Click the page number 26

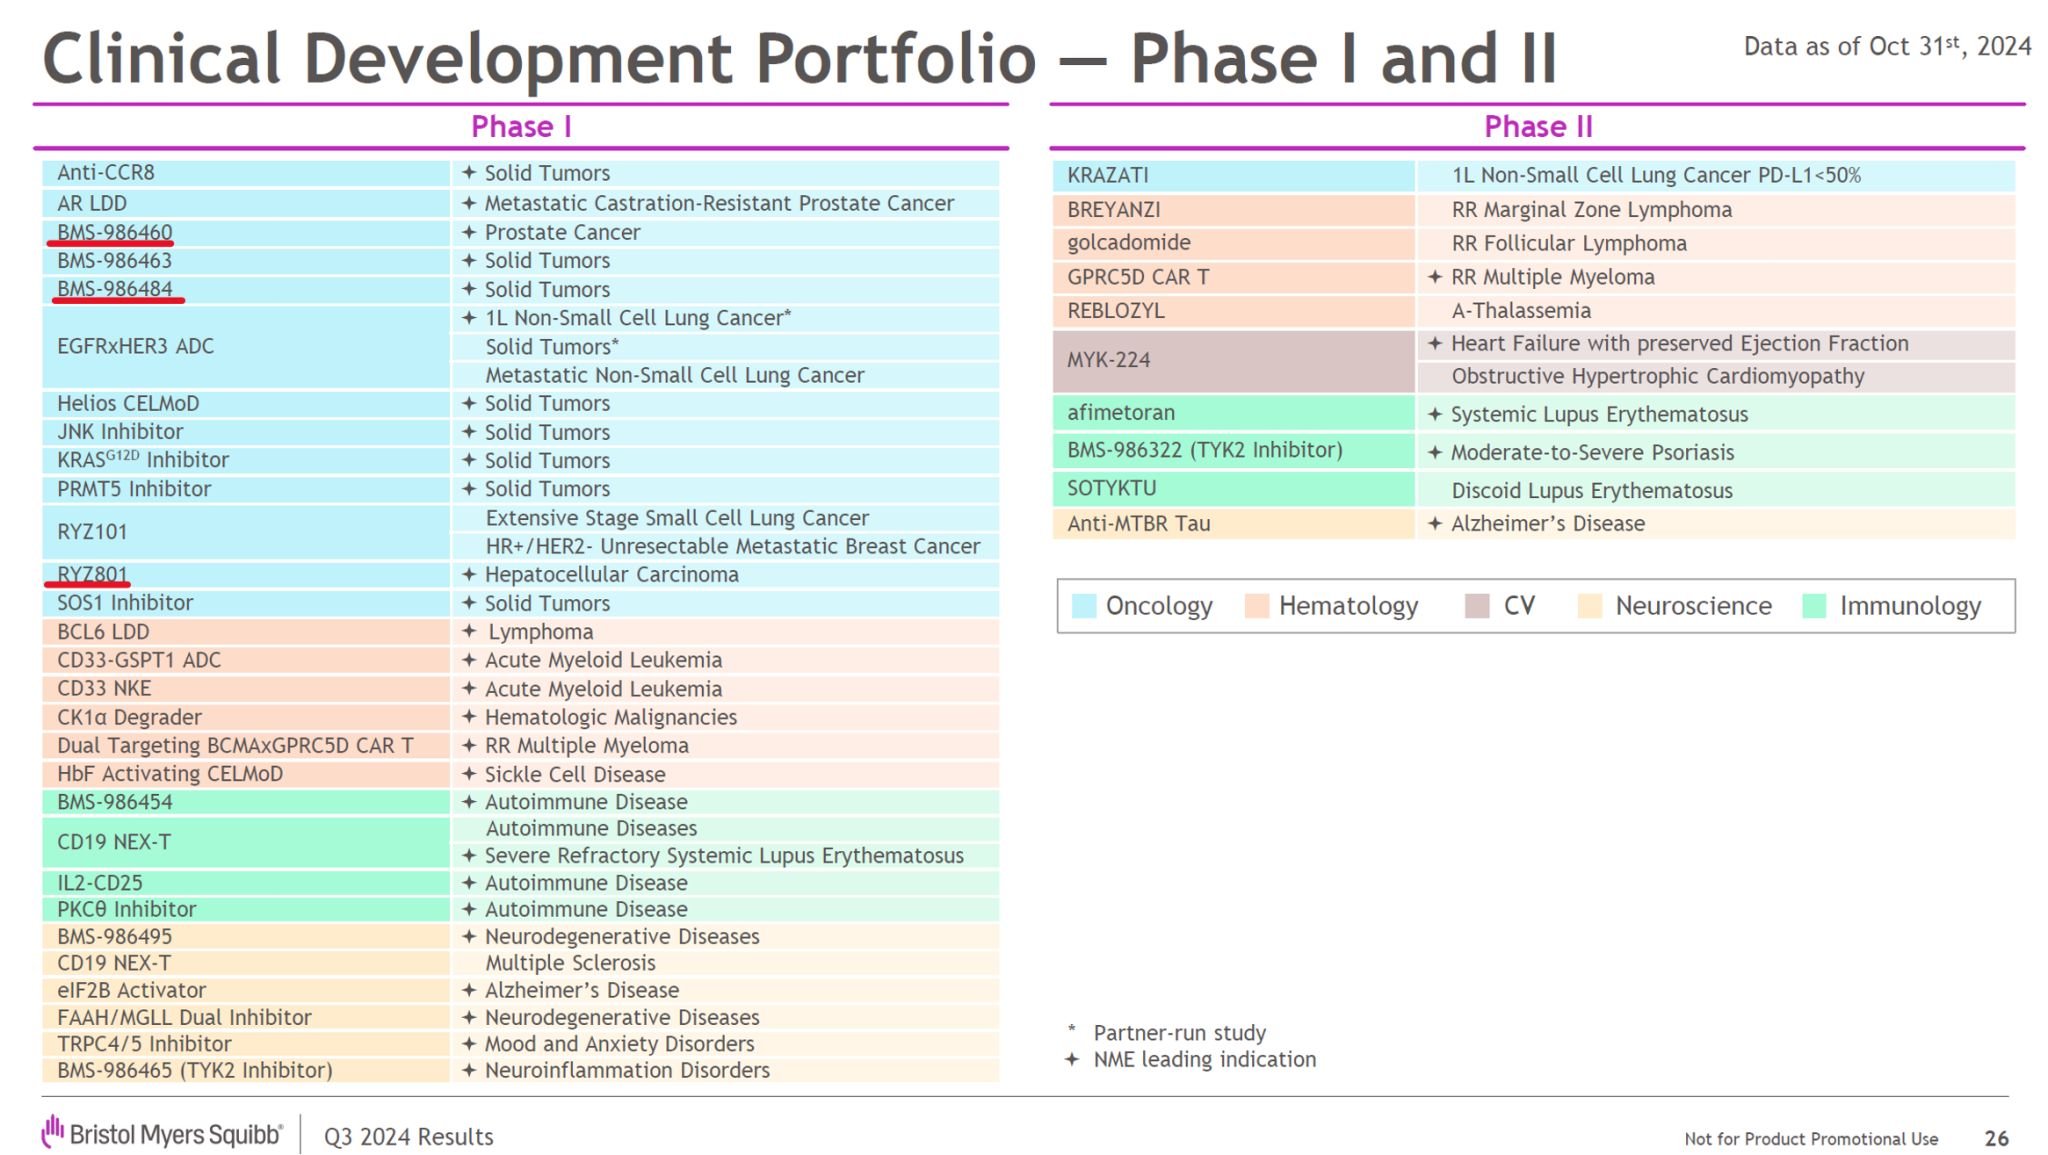point(1996,1138)
